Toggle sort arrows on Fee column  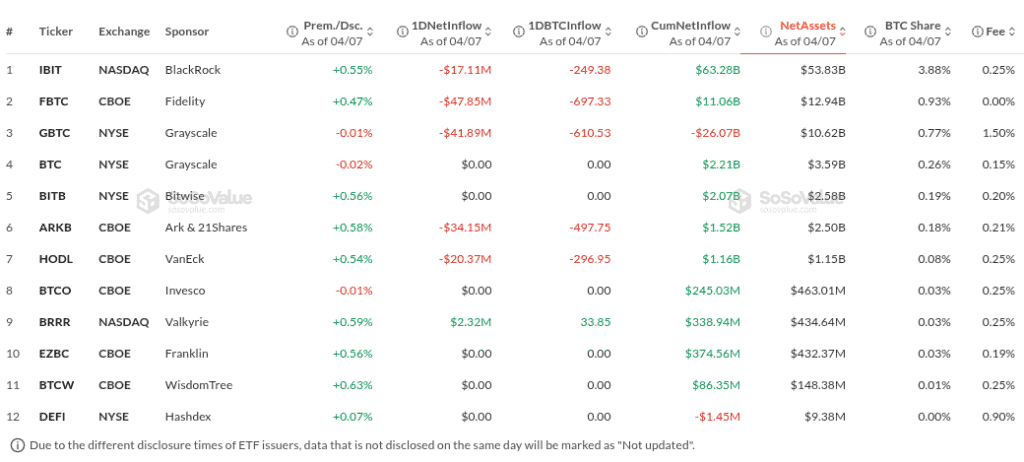point(1012,32)
